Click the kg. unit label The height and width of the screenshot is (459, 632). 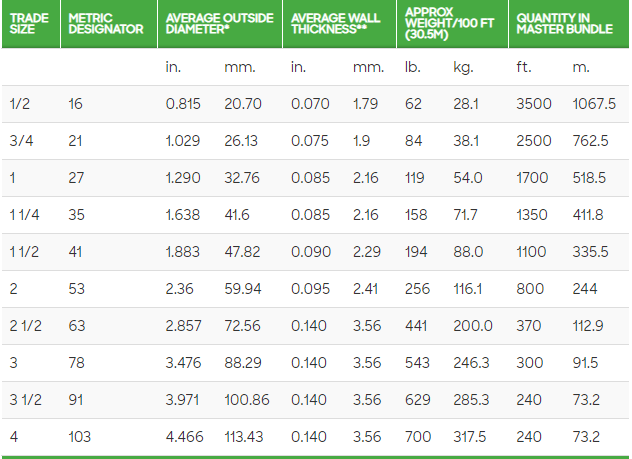click(x=462, y=68)
